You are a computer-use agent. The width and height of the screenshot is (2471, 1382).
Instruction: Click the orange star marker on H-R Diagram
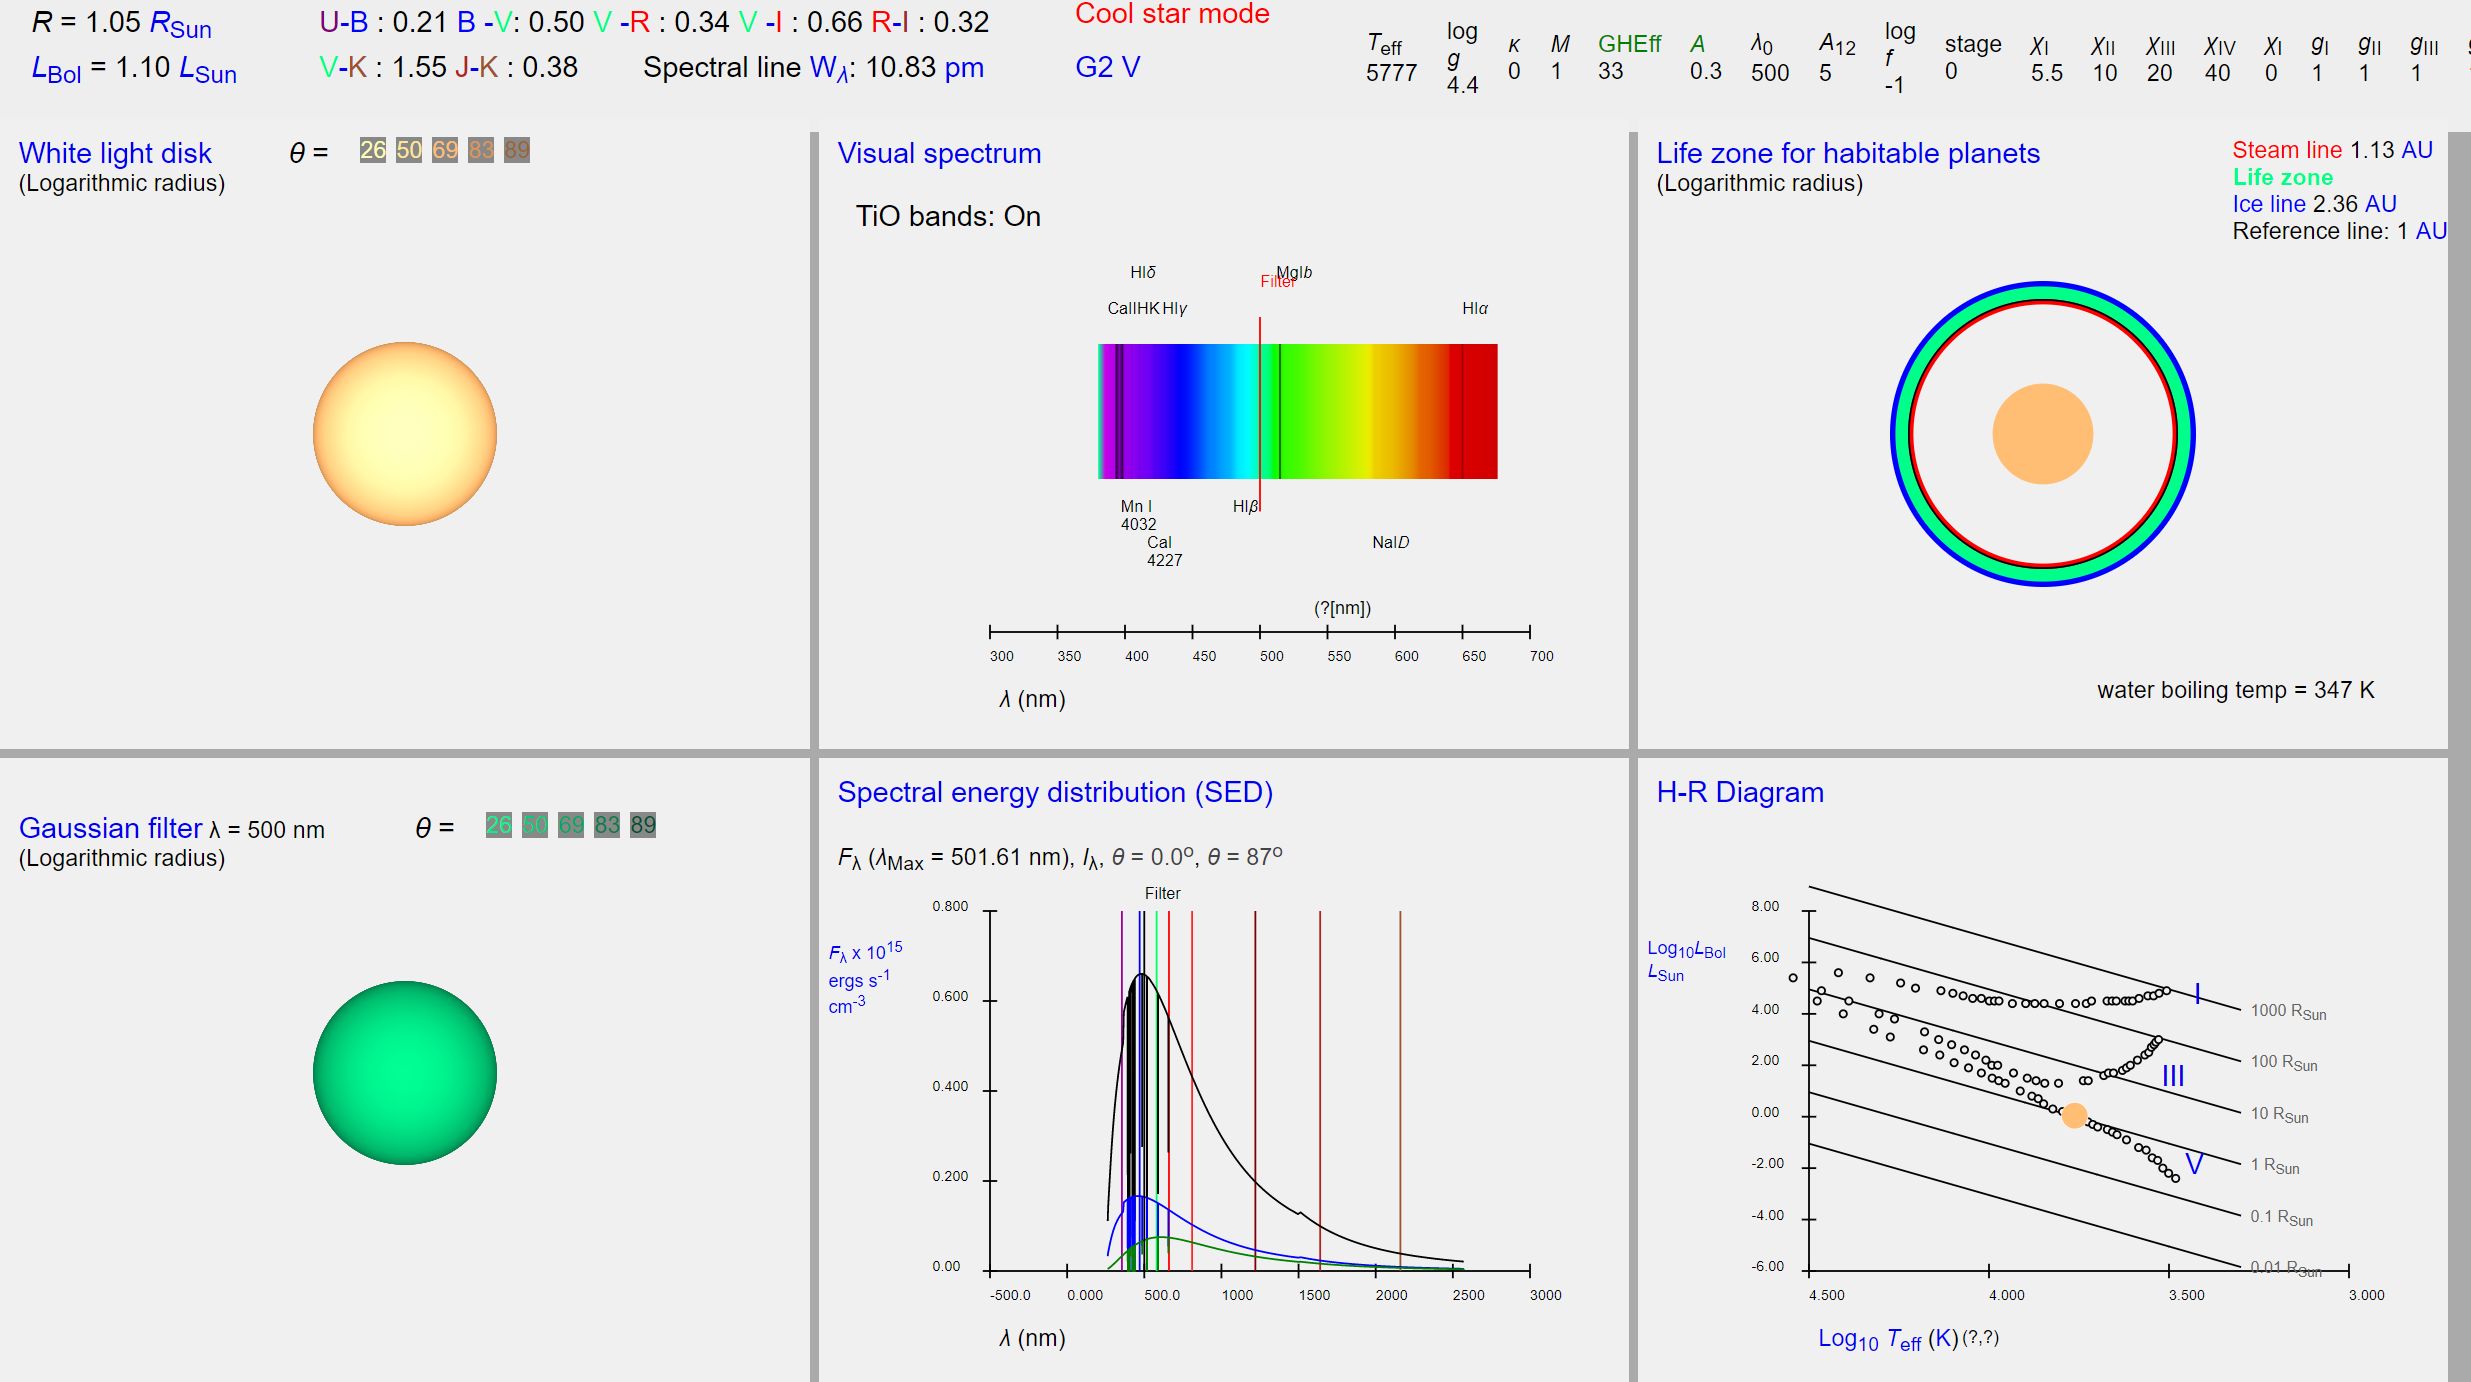[2074, 1115]
